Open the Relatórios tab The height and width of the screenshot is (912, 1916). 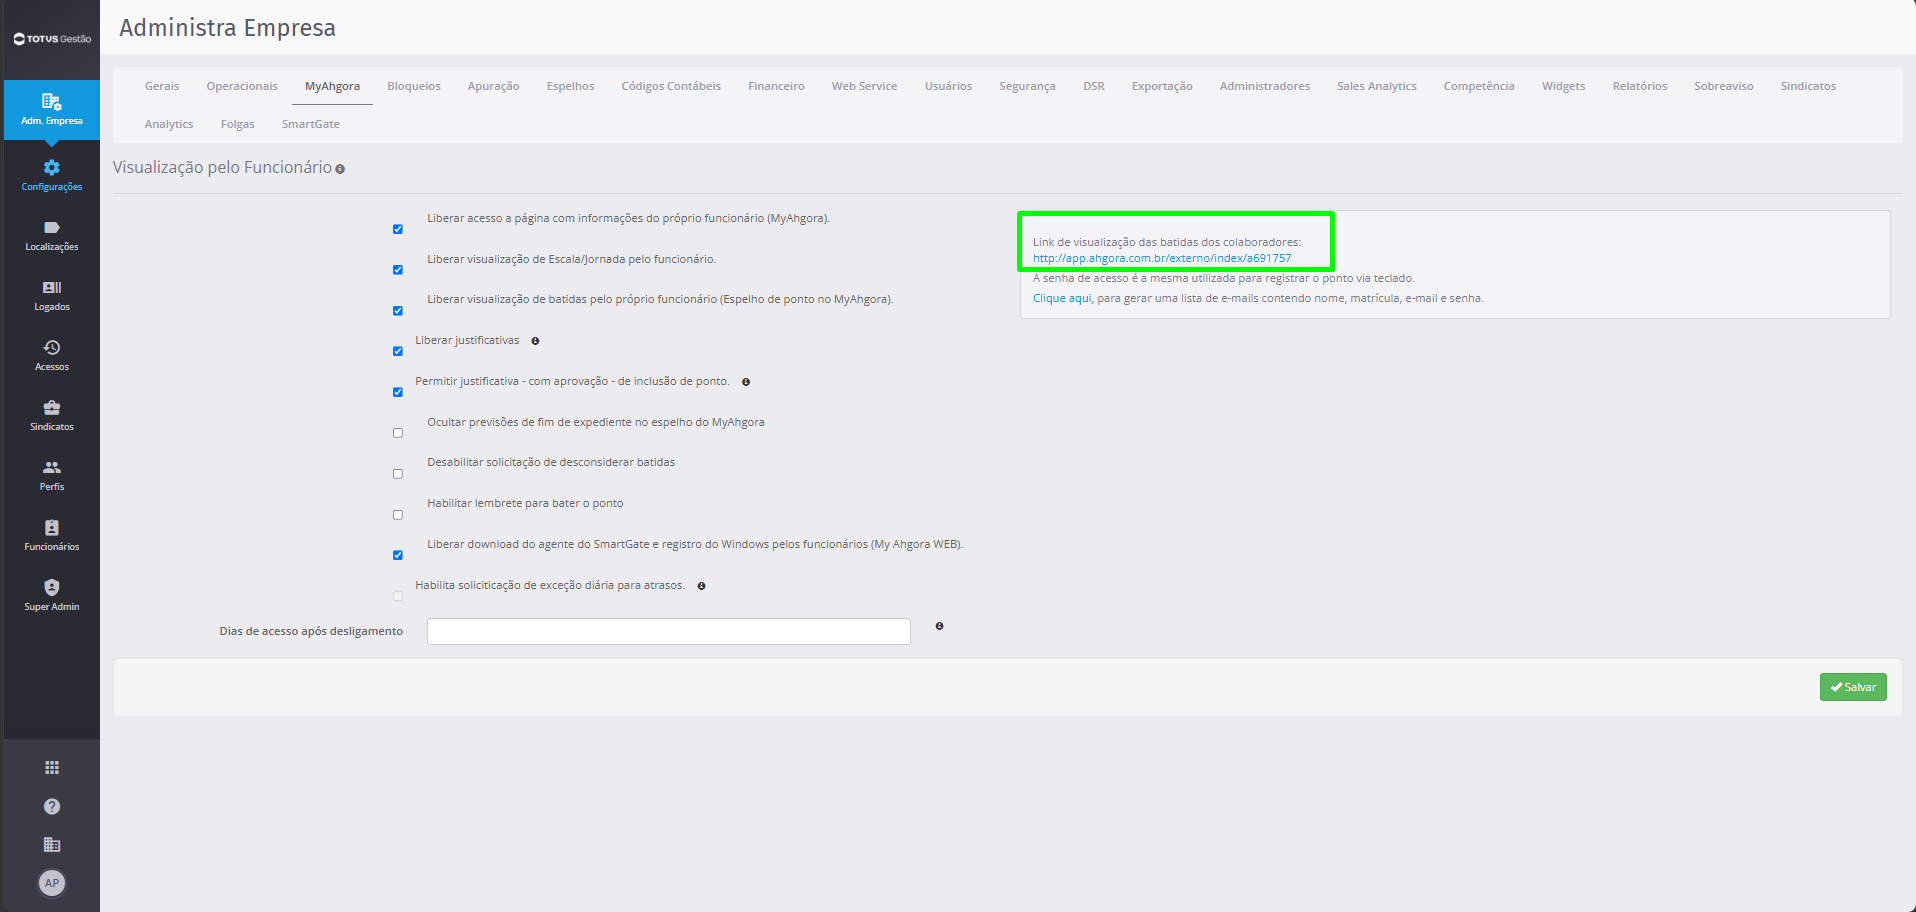tap(1640, 86)
